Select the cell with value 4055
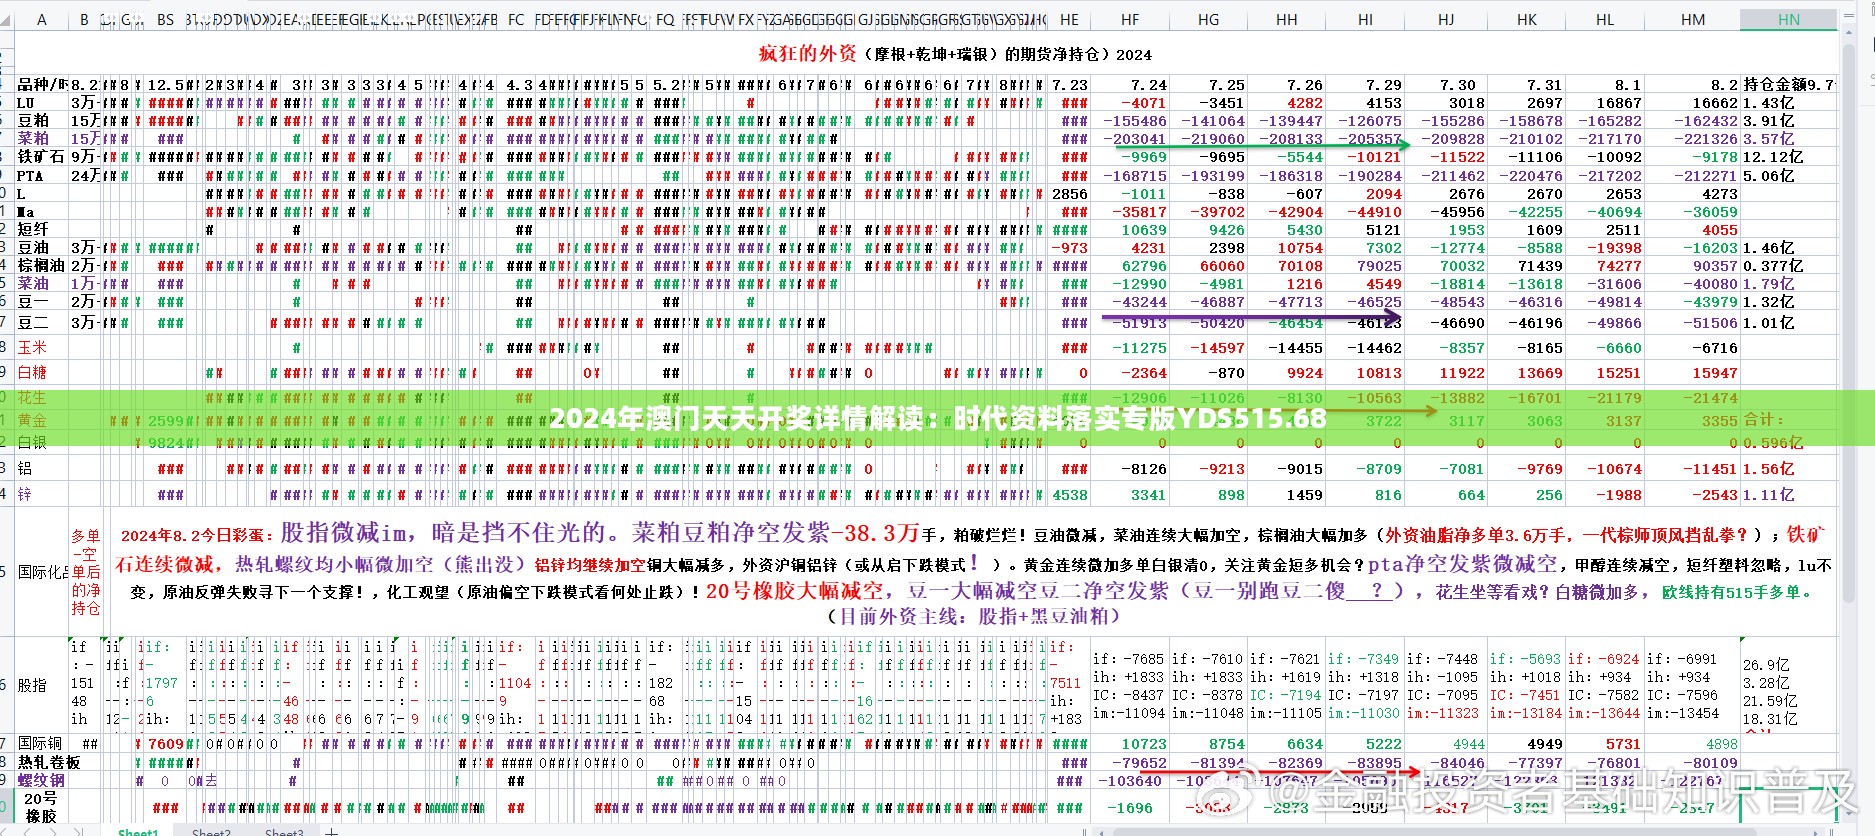Screen dimensions: 1875x836 point(1693,230)
